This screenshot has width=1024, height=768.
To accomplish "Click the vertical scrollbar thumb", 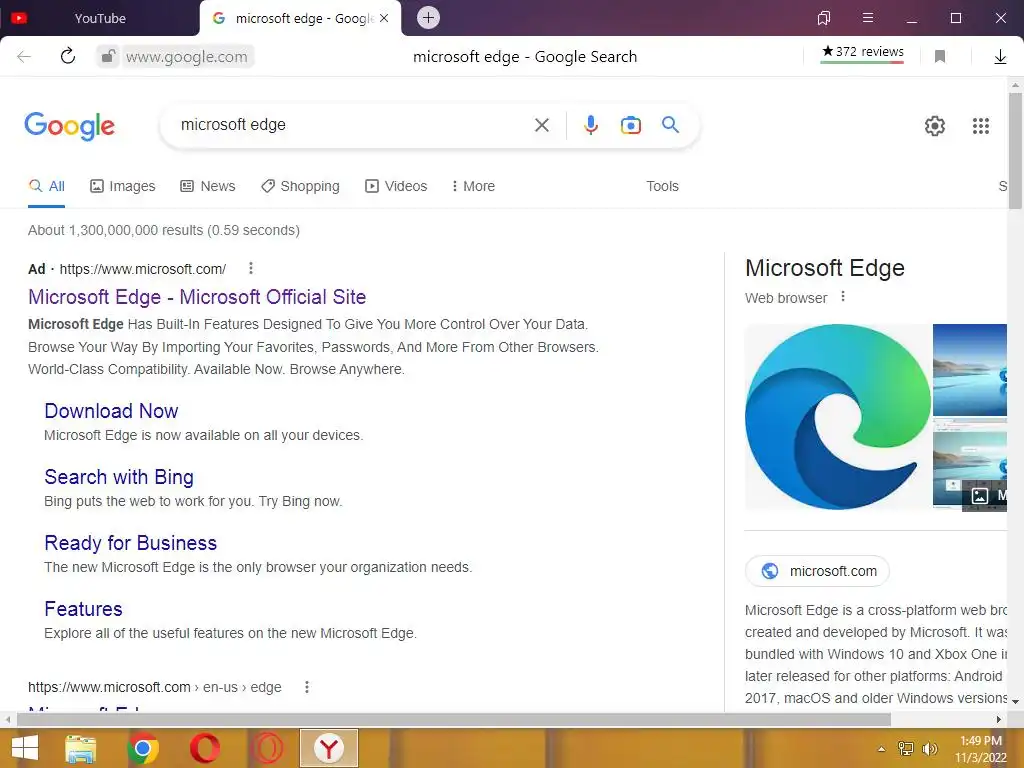I will pyautogui.click(x=1015, y=151).
